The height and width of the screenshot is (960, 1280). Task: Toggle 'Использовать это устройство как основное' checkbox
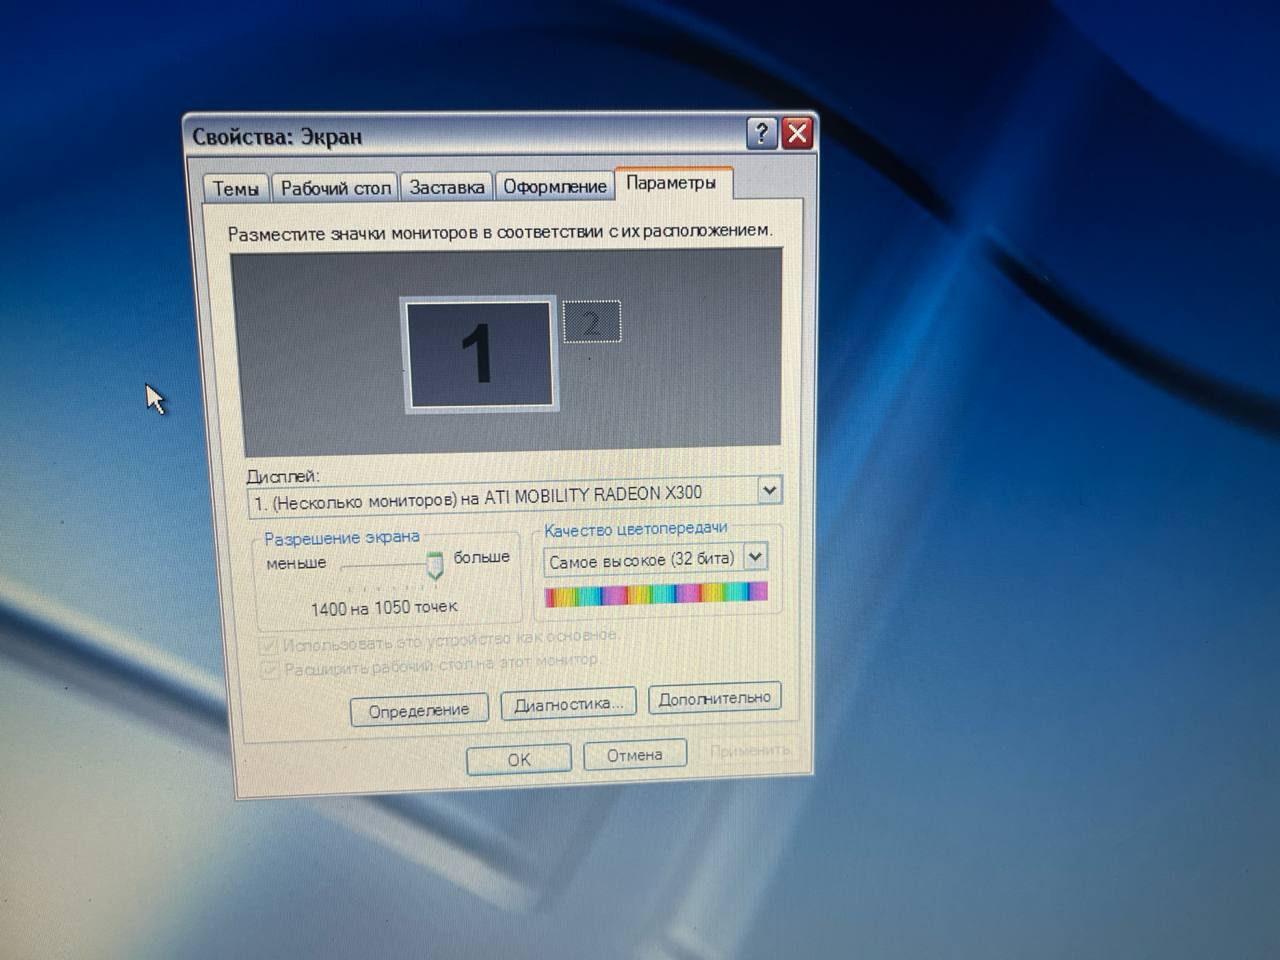click(x=268, y=644)
